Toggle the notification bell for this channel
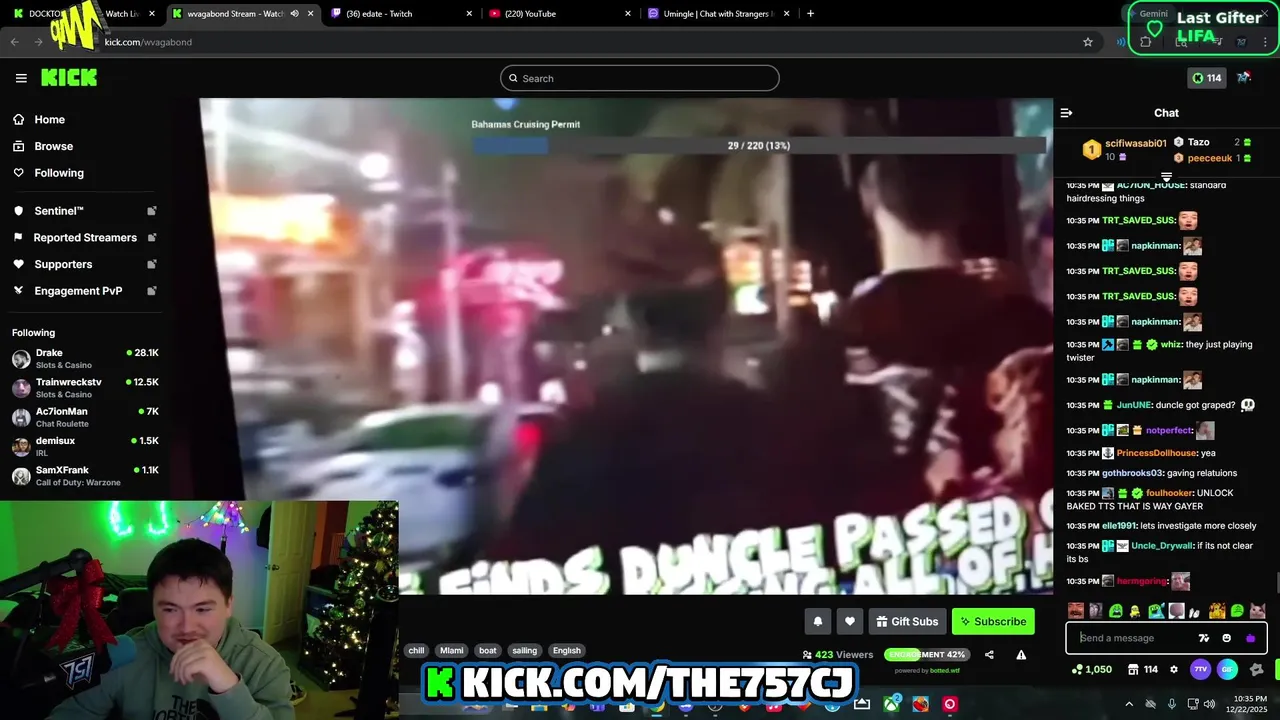 818,621
